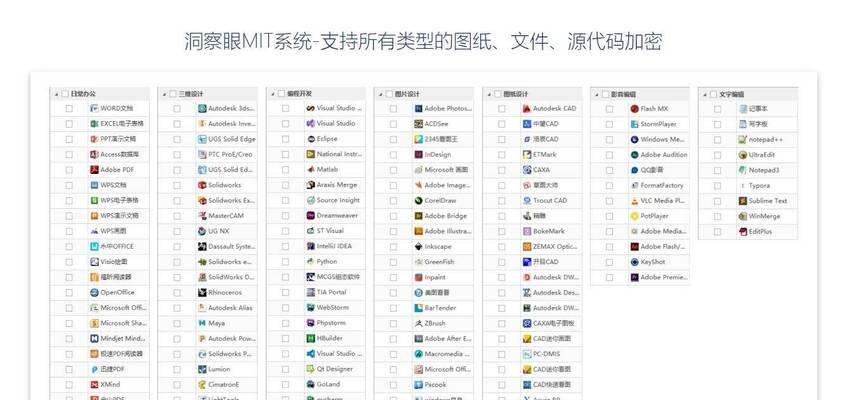847x400 pixels.
Task: Click the Typora label text
Action: (x=759, y=186)
